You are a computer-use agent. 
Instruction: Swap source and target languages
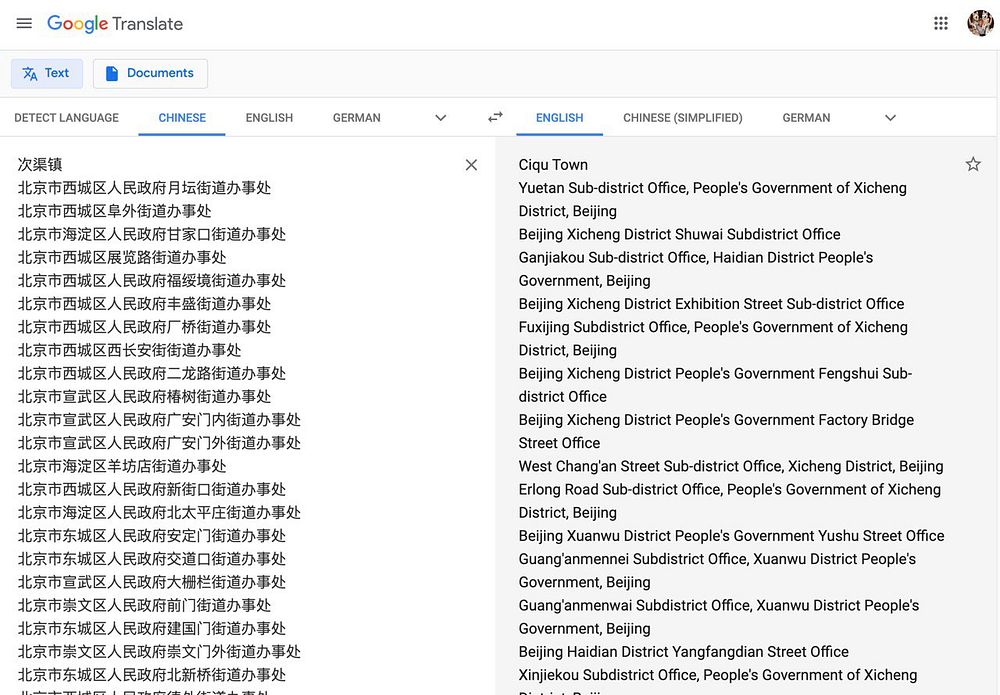point(496,117)
